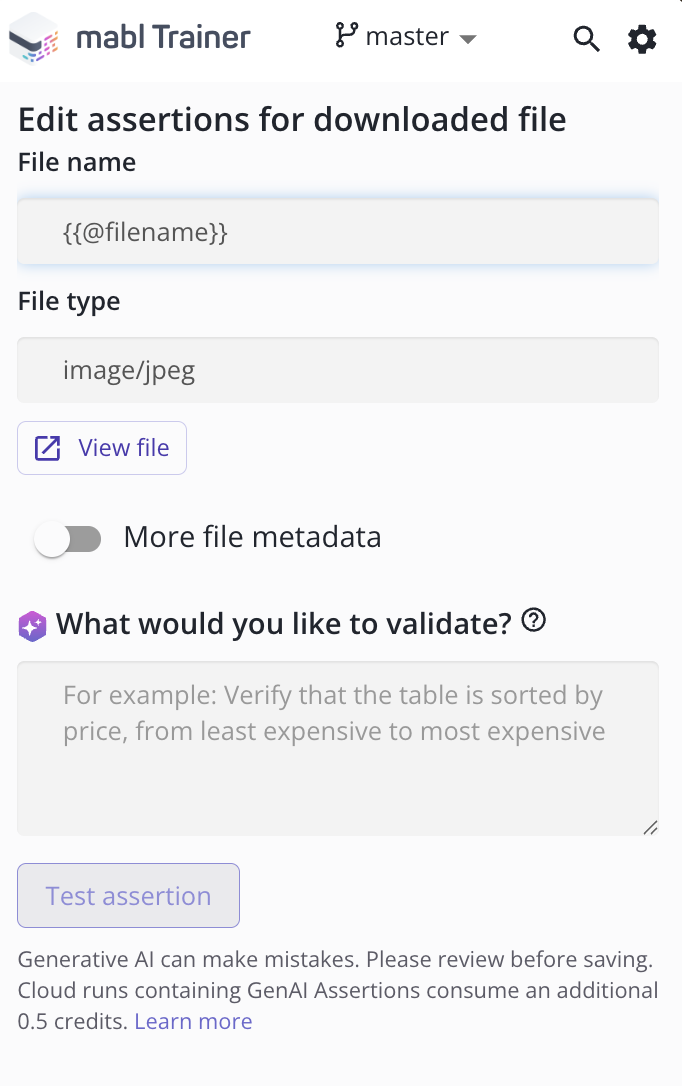This screenshot has width=682, height=1086.
Task: Click the purple GenAI sparkle icon
Action: pyautogui.click(x=32, y=626)
